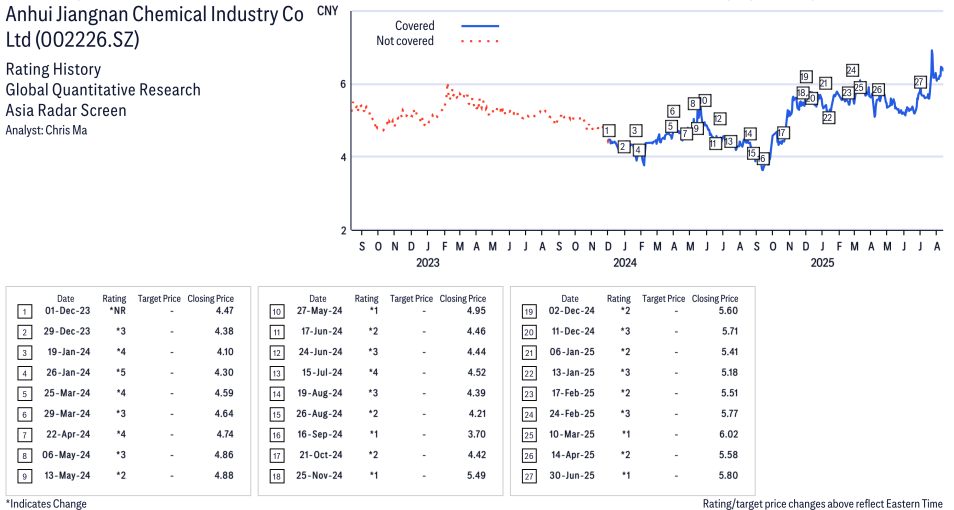Click marker 26 on the price chart
954x510 pixels.
point(877,89)
